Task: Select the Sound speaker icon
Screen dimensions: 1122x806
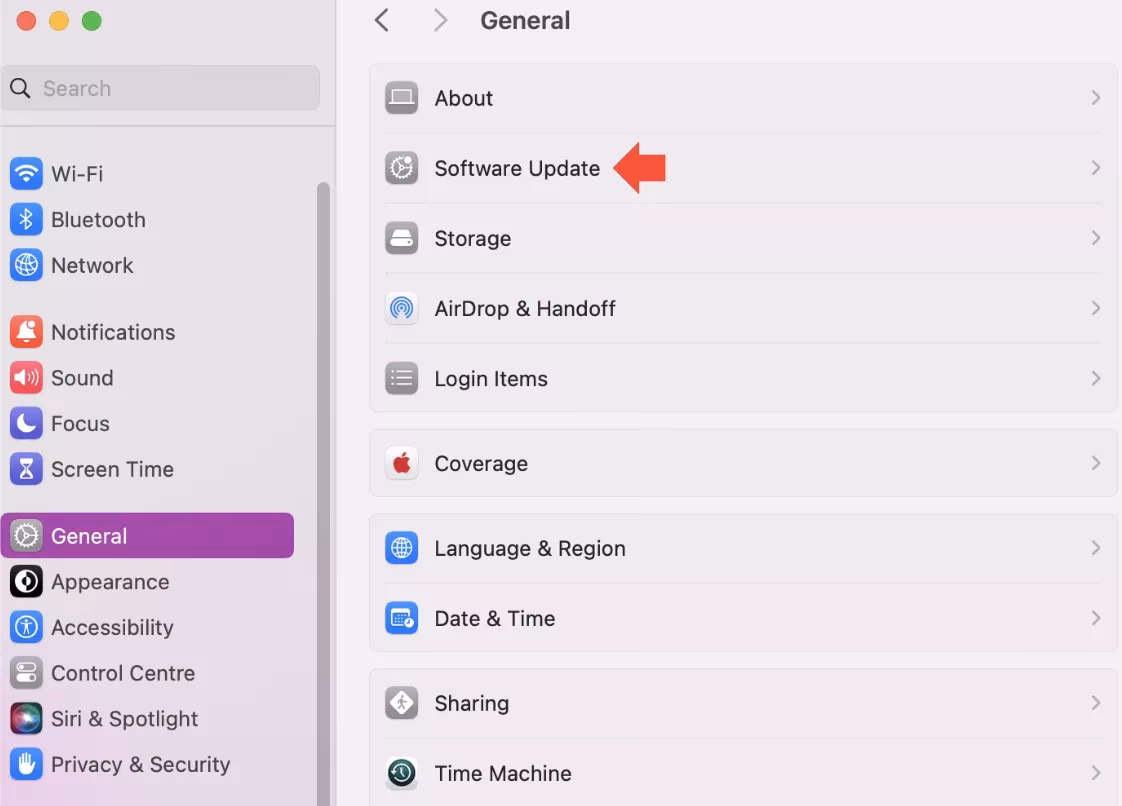Action: 25,377
